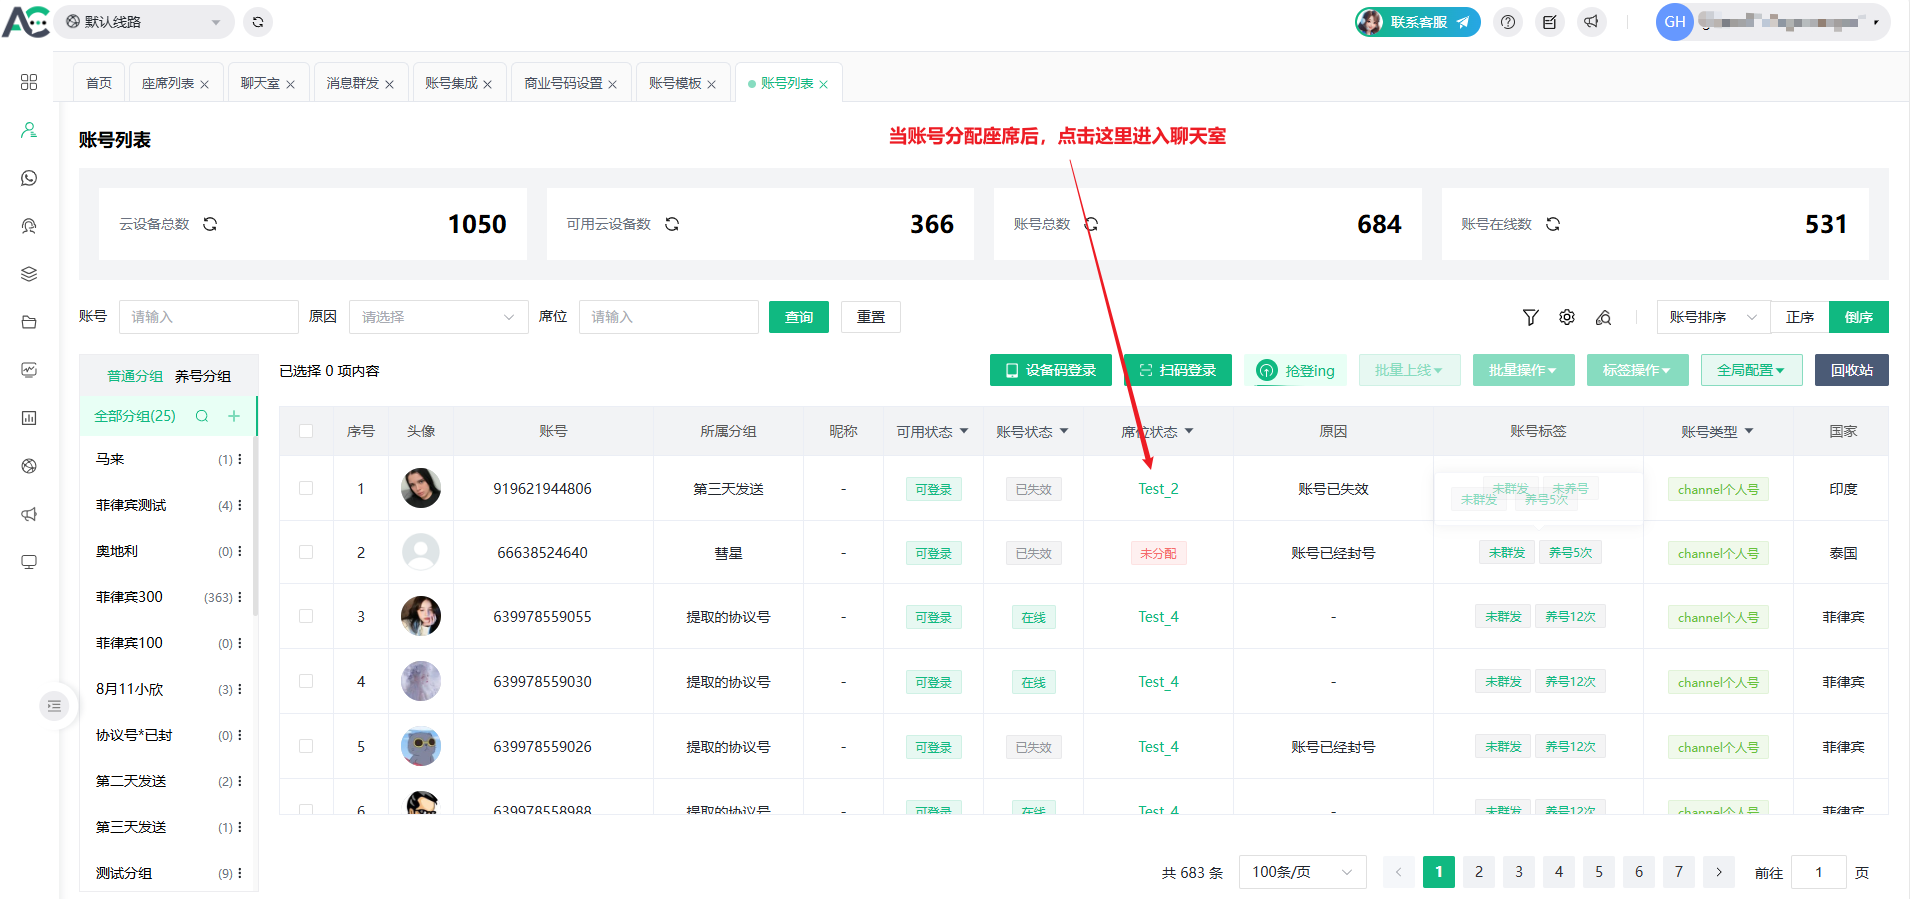Click the 账号 input field
The image size is (1910, 899).
[208, 317]
